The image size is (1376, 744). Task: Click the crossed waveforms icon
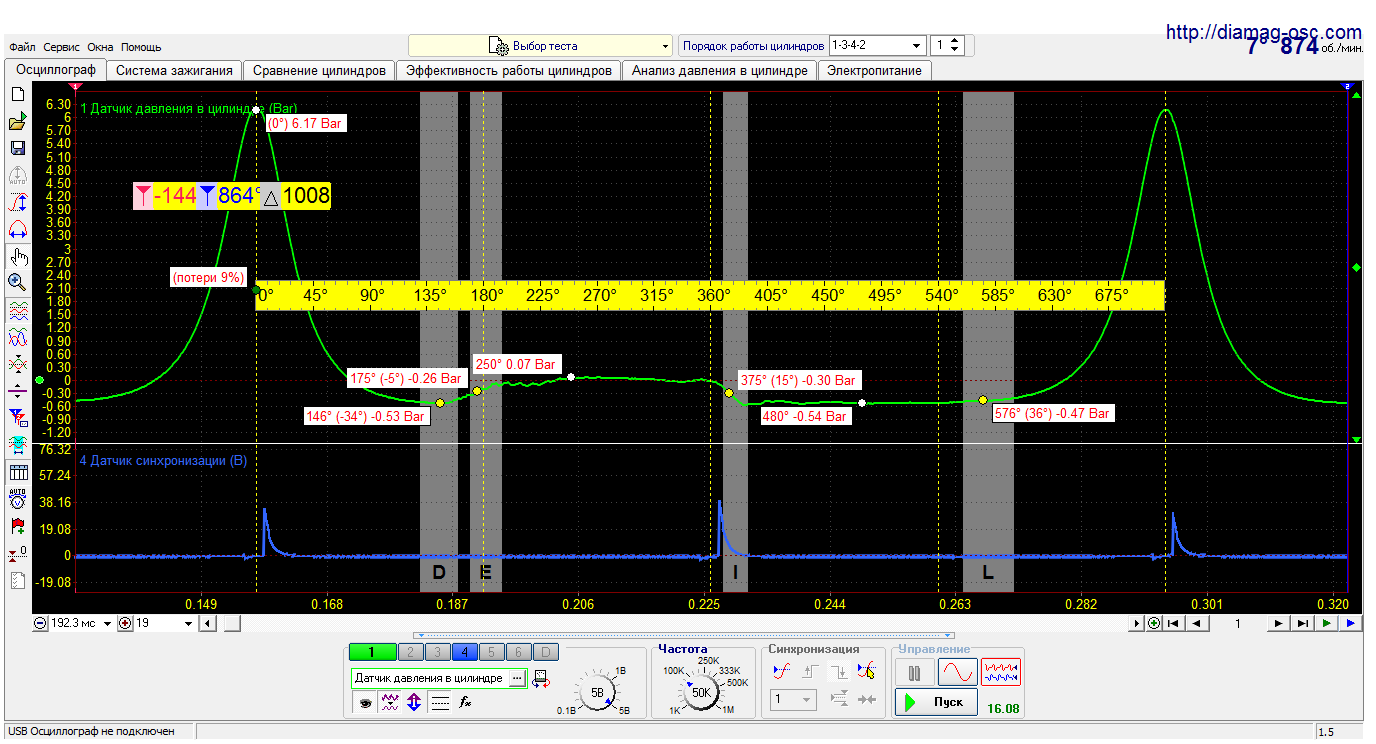[17, 363]
